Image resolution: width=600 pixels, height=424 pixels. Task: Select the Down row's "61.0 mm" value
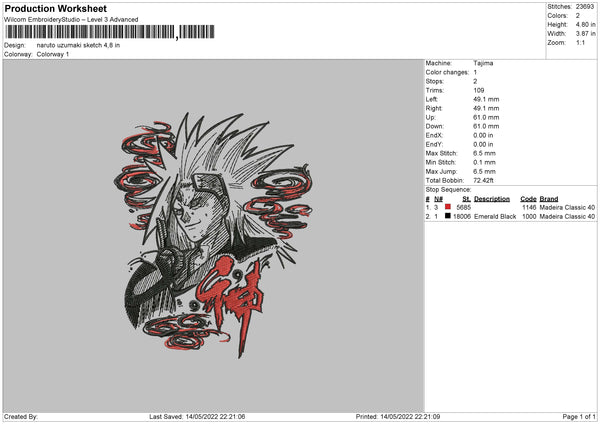coord(486,126)
